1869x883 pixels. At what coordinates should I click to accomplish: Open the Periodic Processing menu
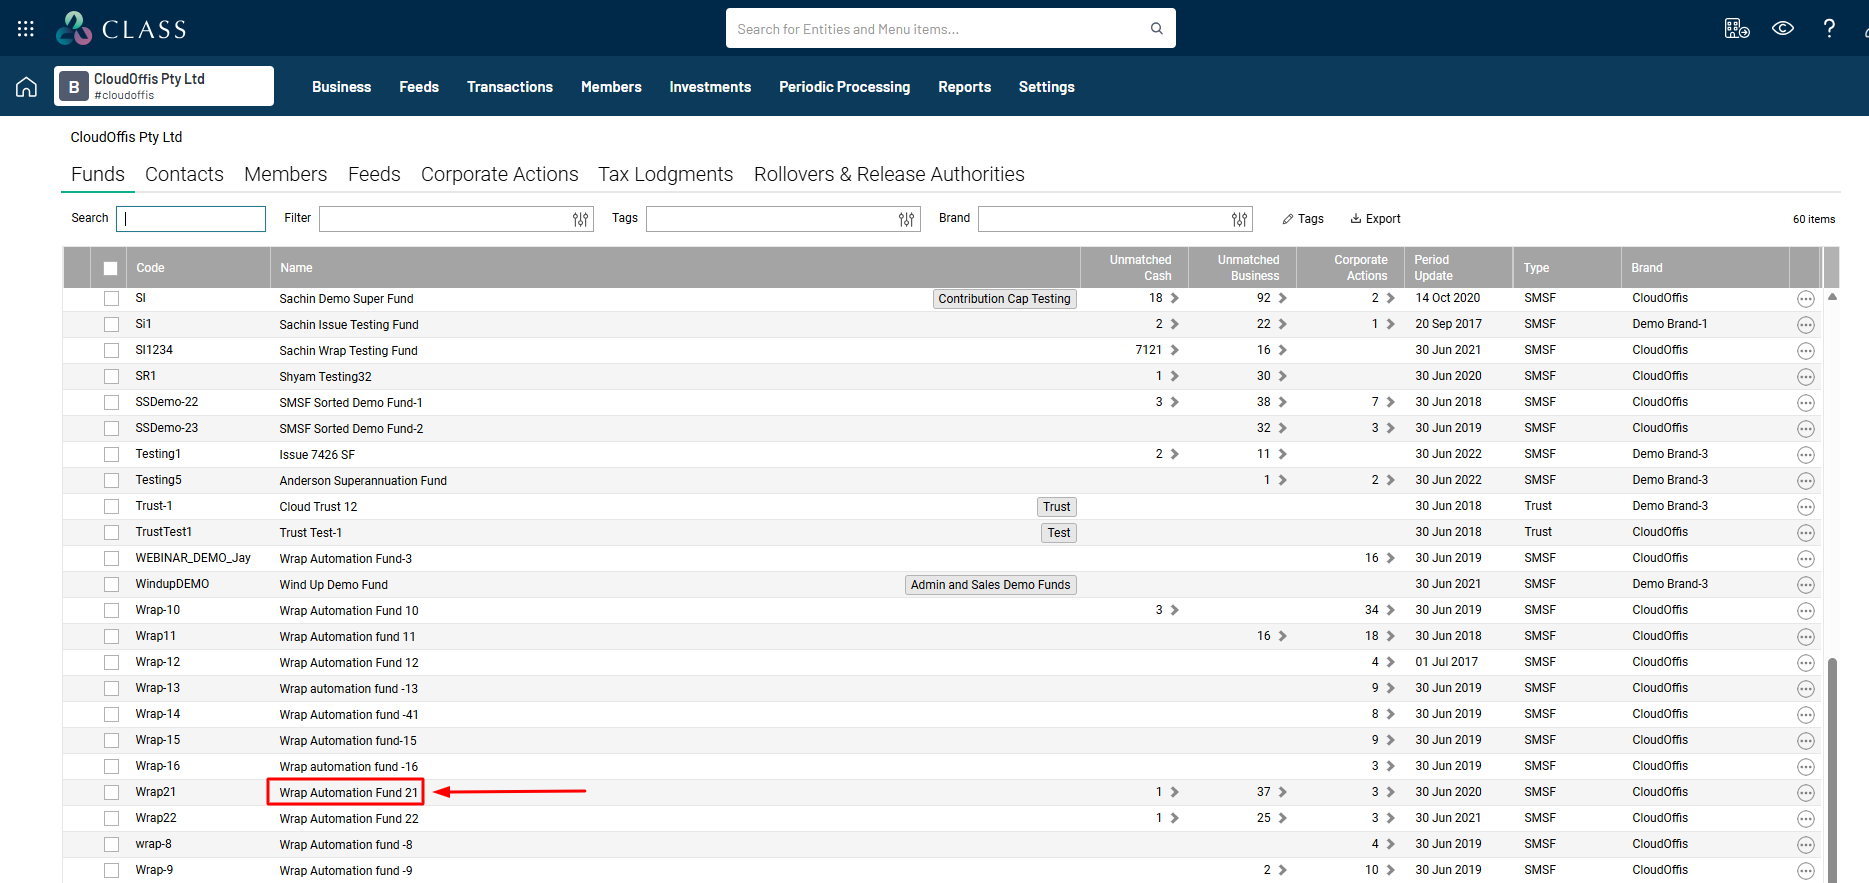[x=844, y=87]
